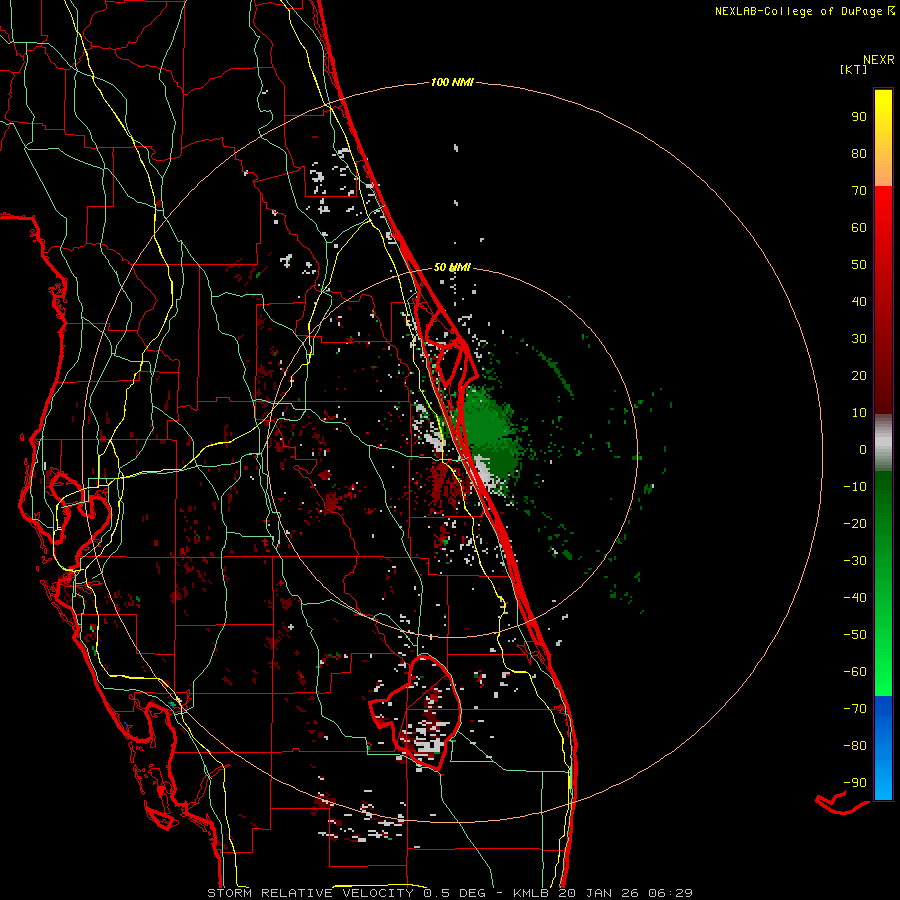Click the -40 value on the velocity scale
This screenshot has width=900, height=900.
coord(855,598)
